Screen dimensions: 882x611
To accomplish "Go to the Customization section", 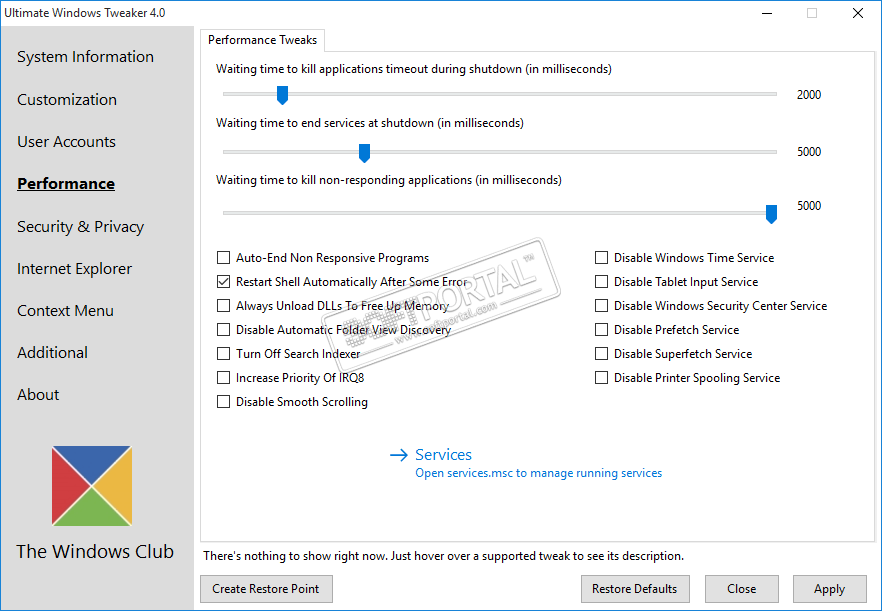I will pos(67,100).
